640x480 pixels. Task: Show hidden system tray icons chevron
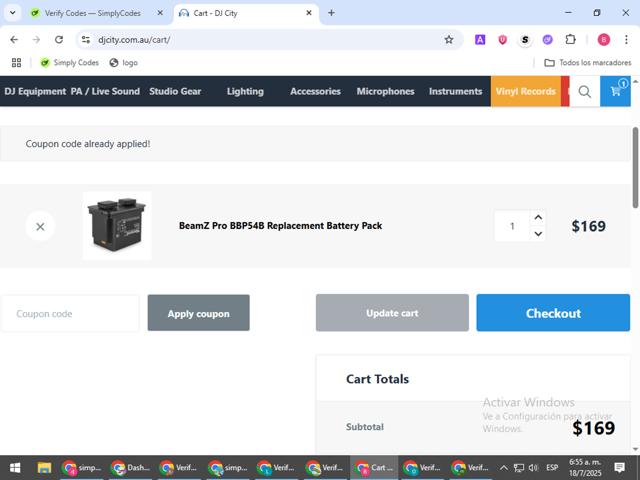pyautogui.click(x=504, y=468)
